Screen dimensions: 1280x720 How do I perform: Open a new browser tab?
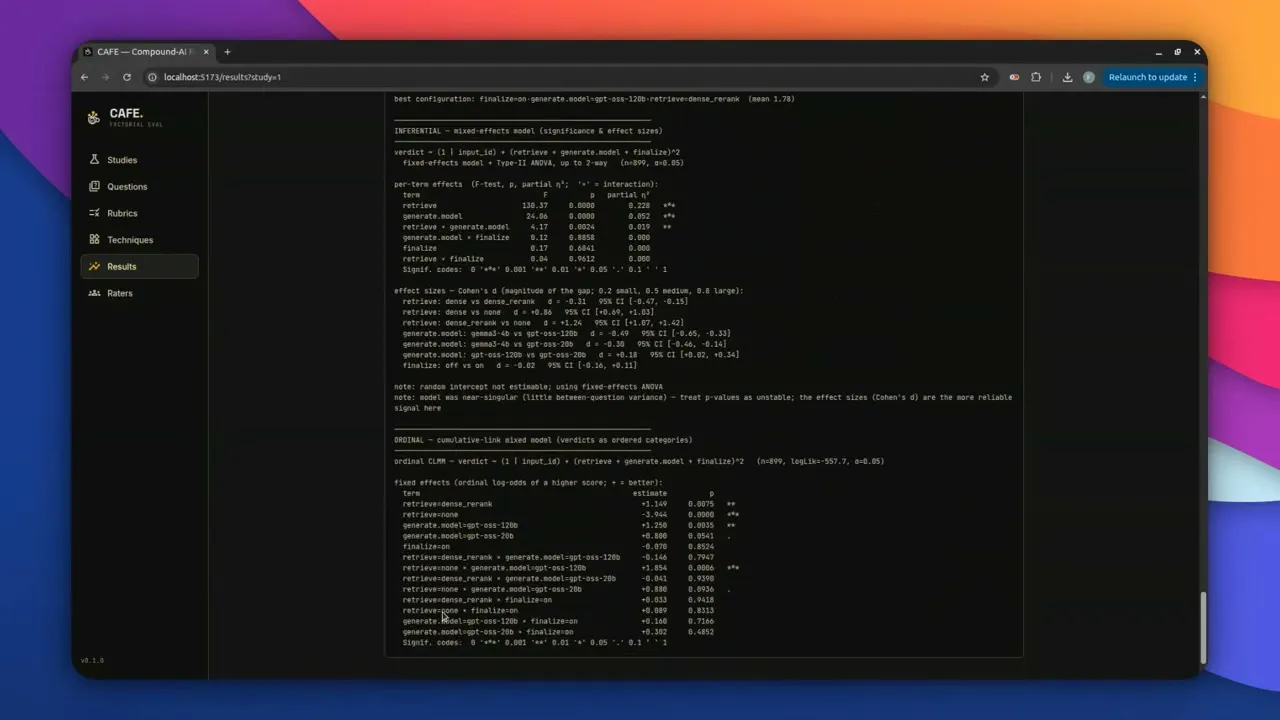point(227,52)
